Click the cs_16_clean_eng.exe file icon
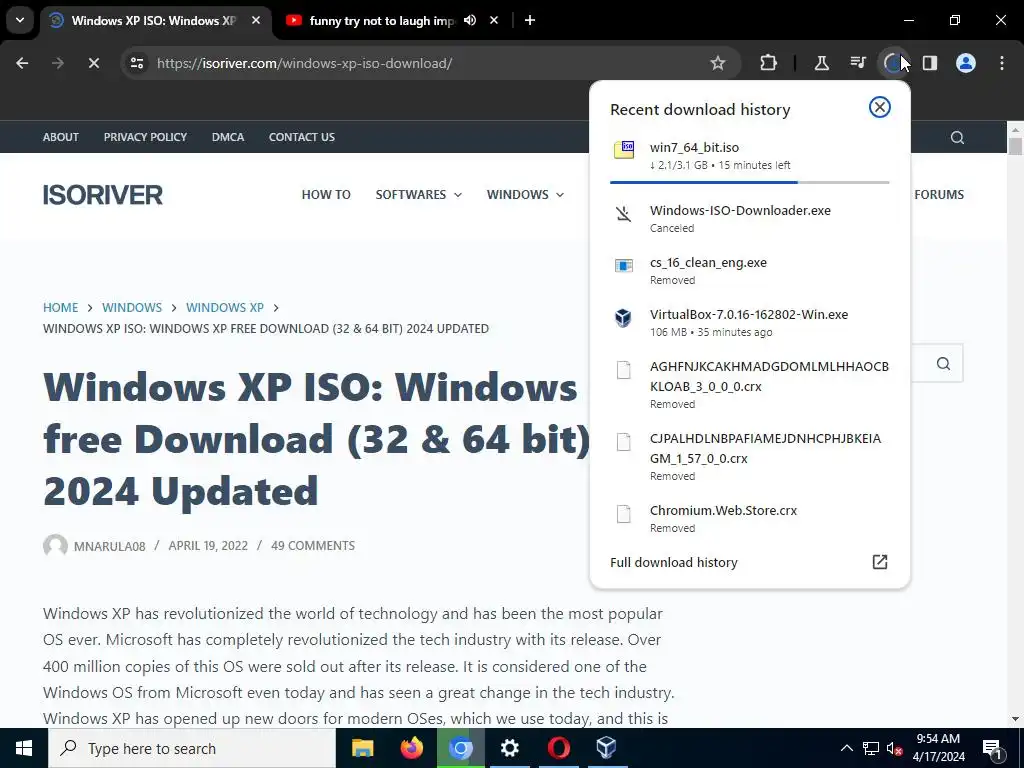 click(x=624, y=265)
